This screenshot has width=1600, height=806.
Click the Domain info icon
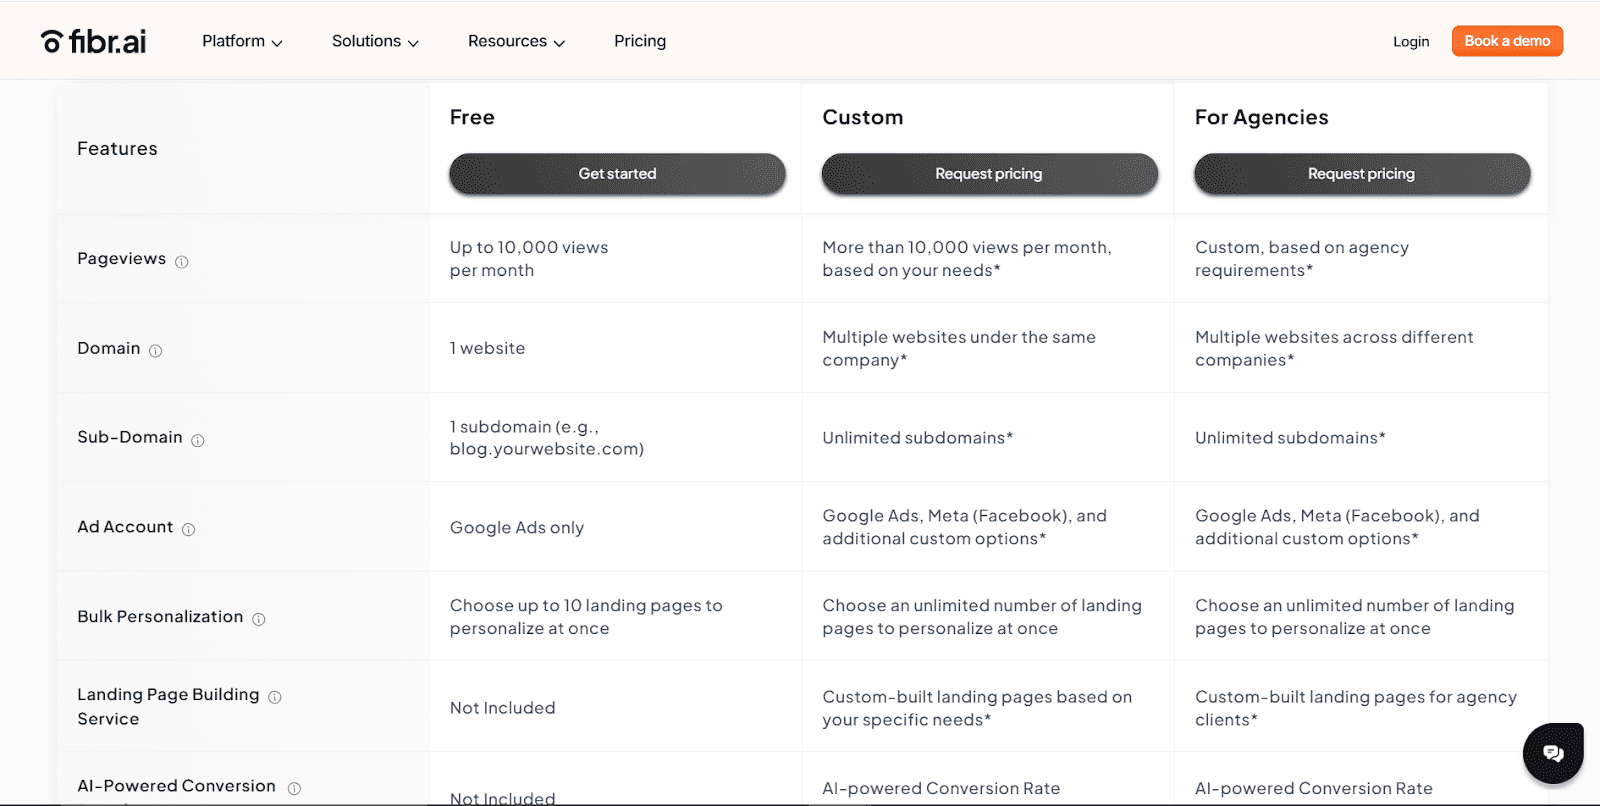pos(156,351)
